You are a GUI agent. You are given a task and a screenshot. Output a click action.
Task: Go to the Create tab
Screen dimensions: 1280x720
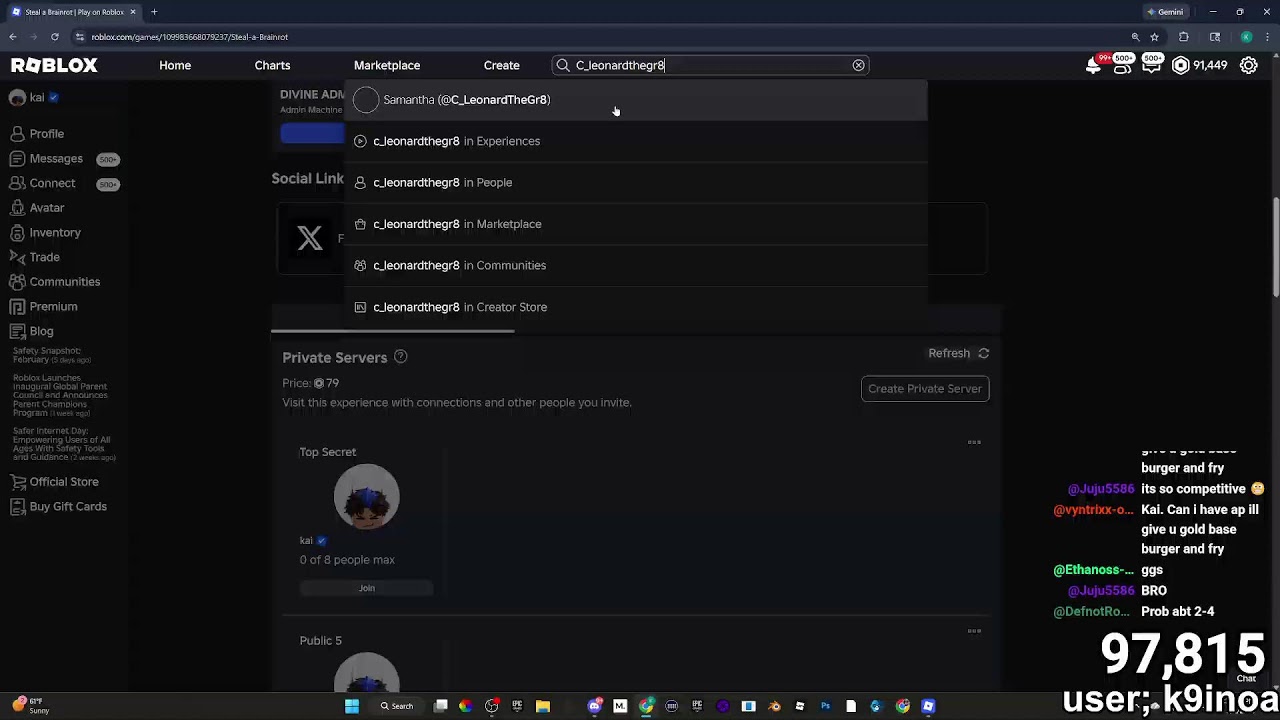coord(502,65)
